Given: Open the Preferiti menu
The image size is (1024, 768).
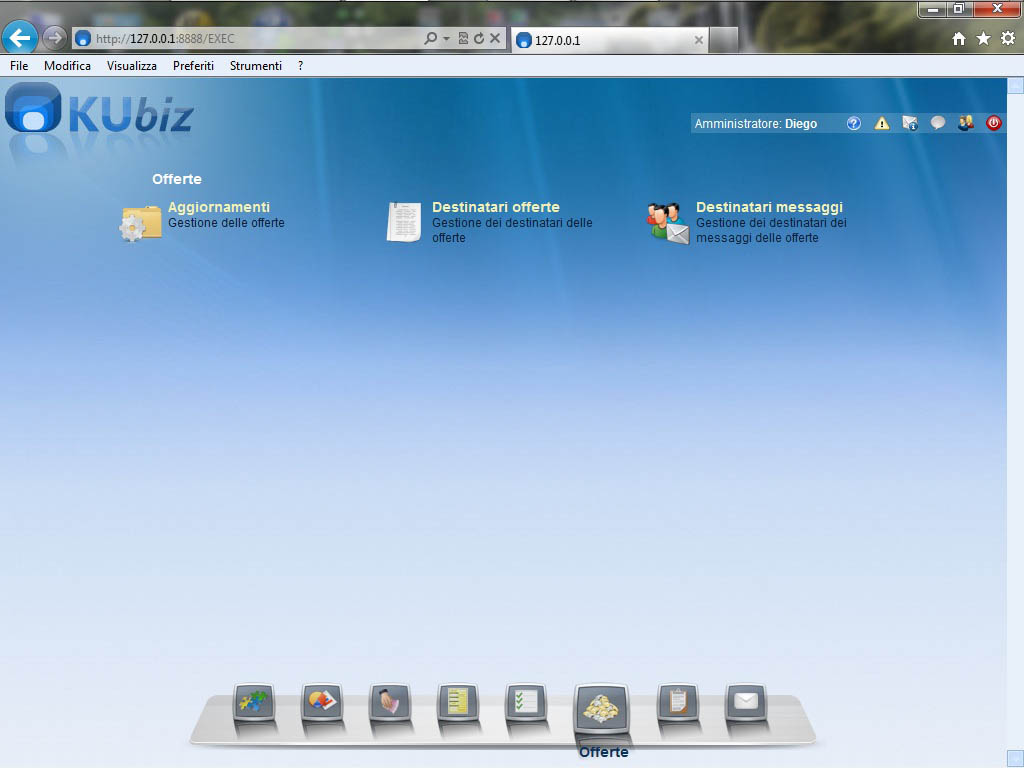Looking at the screenshot, I should [x=193, y=66].
